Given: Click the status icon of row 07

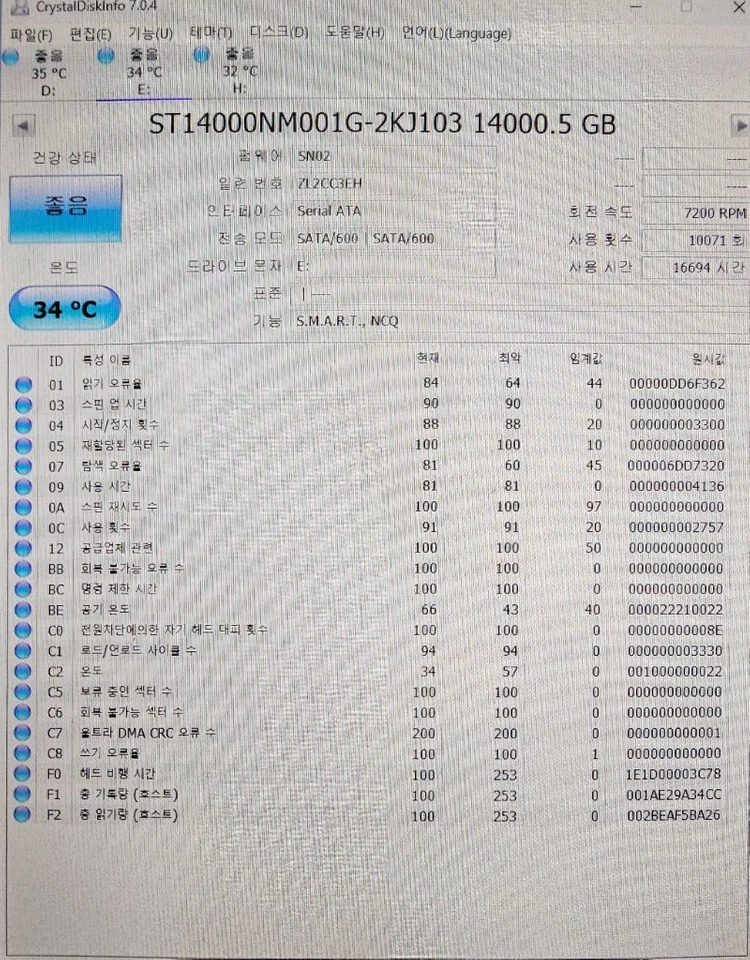Looking at the screenshot, I should coord(23,467).
